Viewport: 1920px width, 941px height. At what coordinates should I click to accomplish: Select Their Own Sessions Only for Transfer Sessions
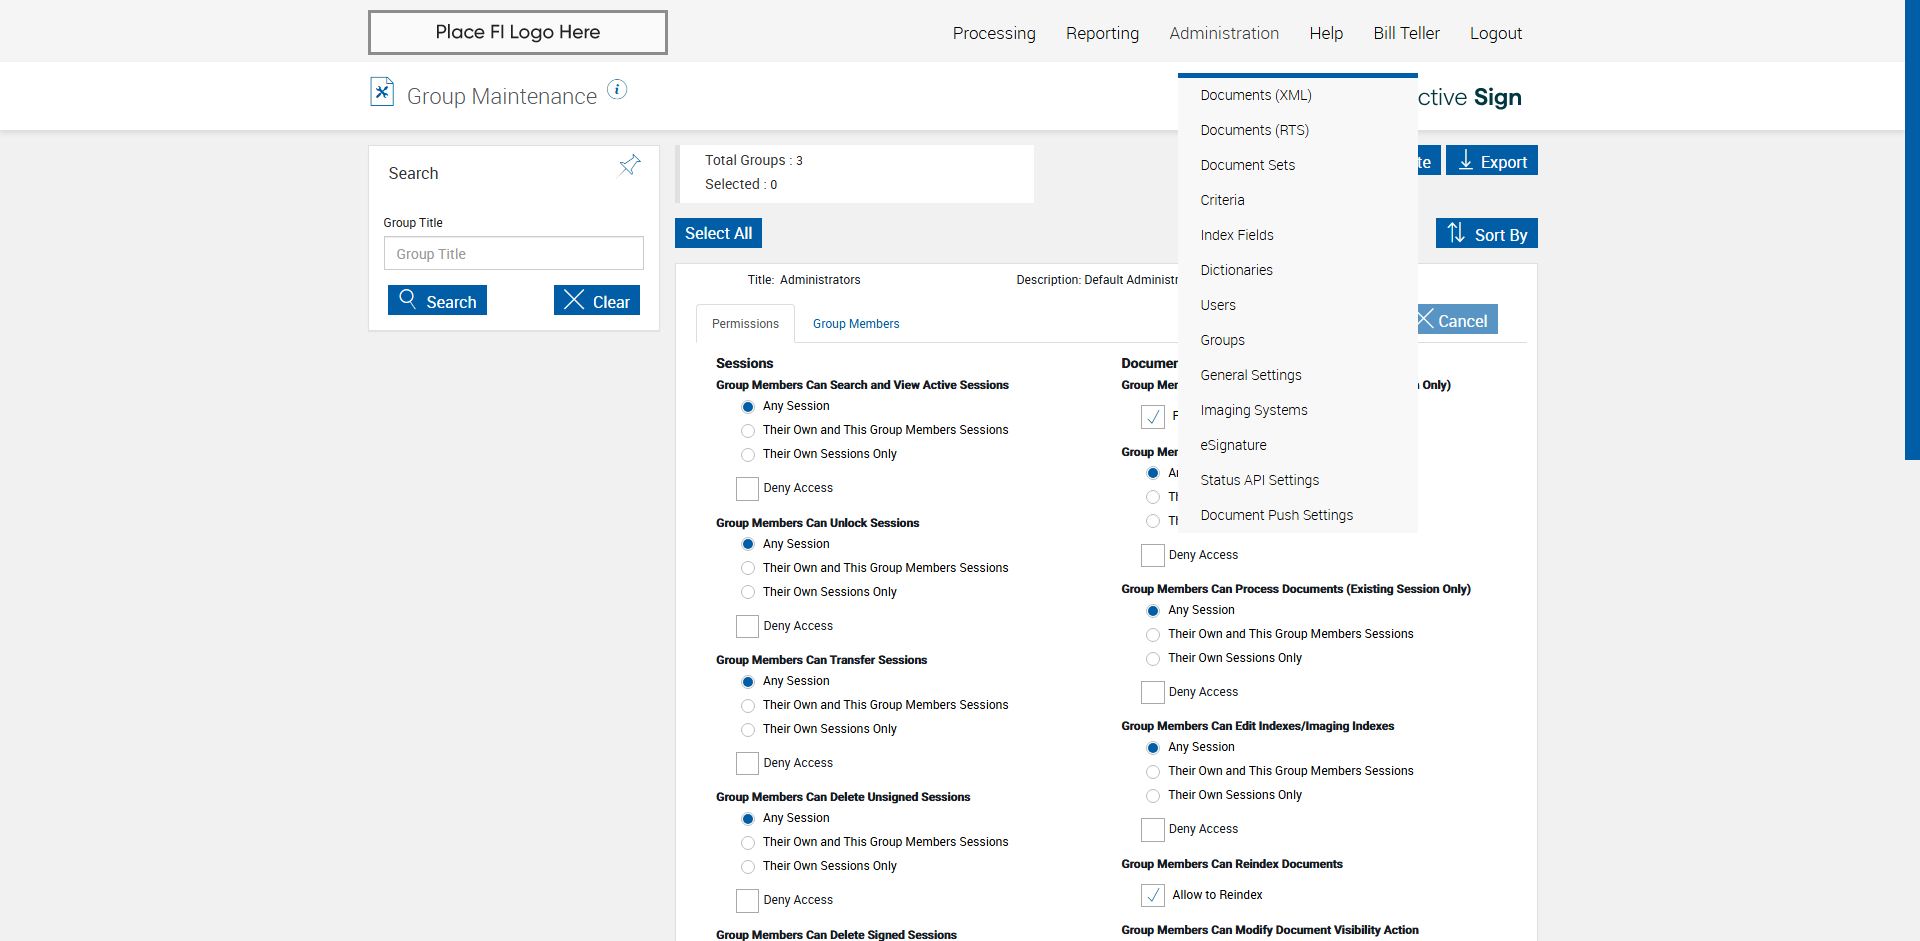(748, 730)
